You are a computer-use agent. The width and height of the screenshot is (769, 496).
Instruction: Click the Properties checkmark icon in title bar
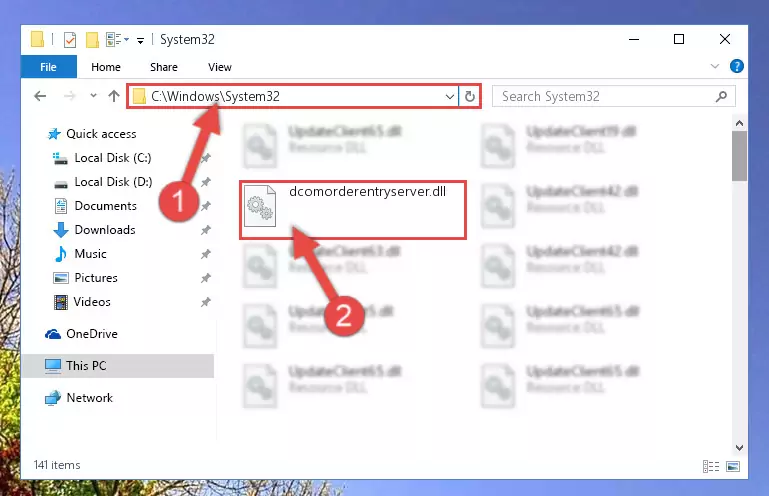pyautogui.click(x=70, y=40)
